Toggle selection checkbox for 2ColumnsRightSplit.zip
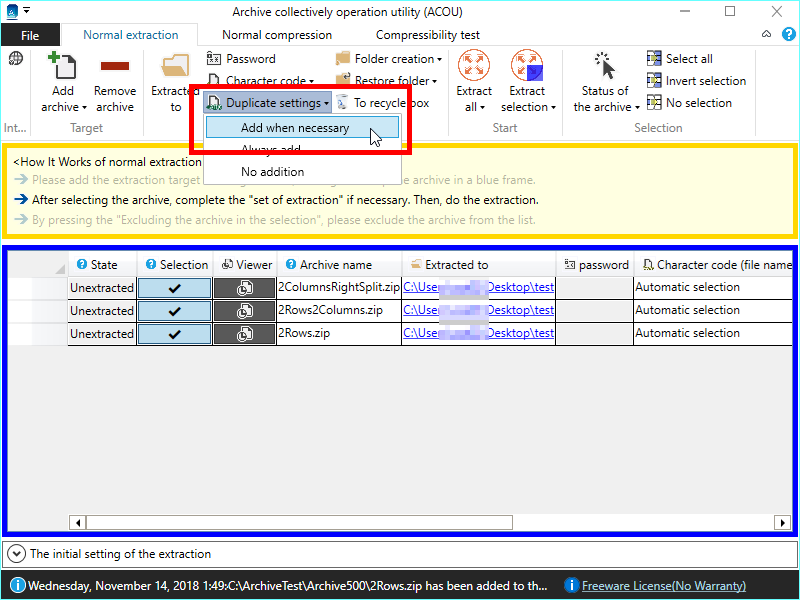This screenshot has height=600, width=800. click(174, 287)
